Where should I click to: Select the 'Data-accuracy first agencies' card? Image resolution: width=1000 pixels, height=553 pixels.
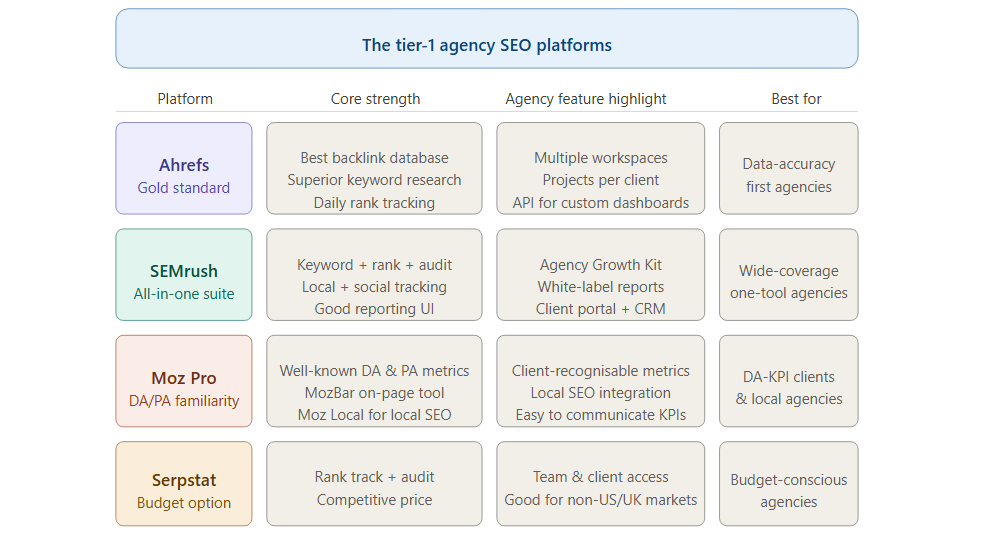point(789,168)
